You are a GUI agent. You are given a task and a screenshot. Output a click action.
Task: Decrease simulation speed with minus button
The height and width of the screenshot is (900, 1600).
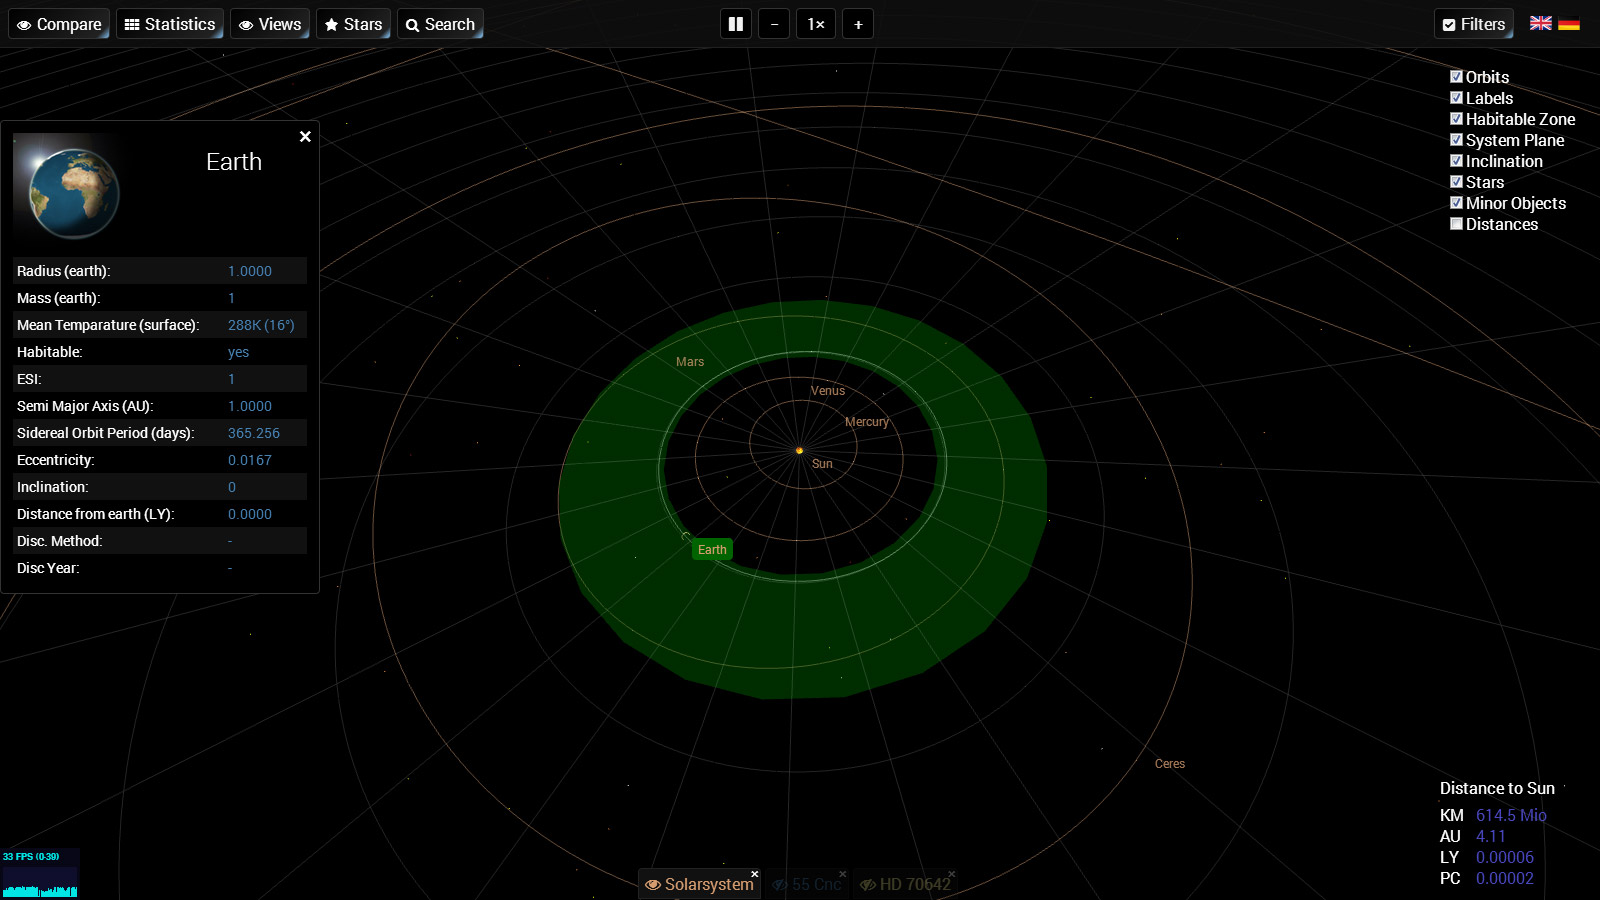pyautogui.click(x=774, y=24)
